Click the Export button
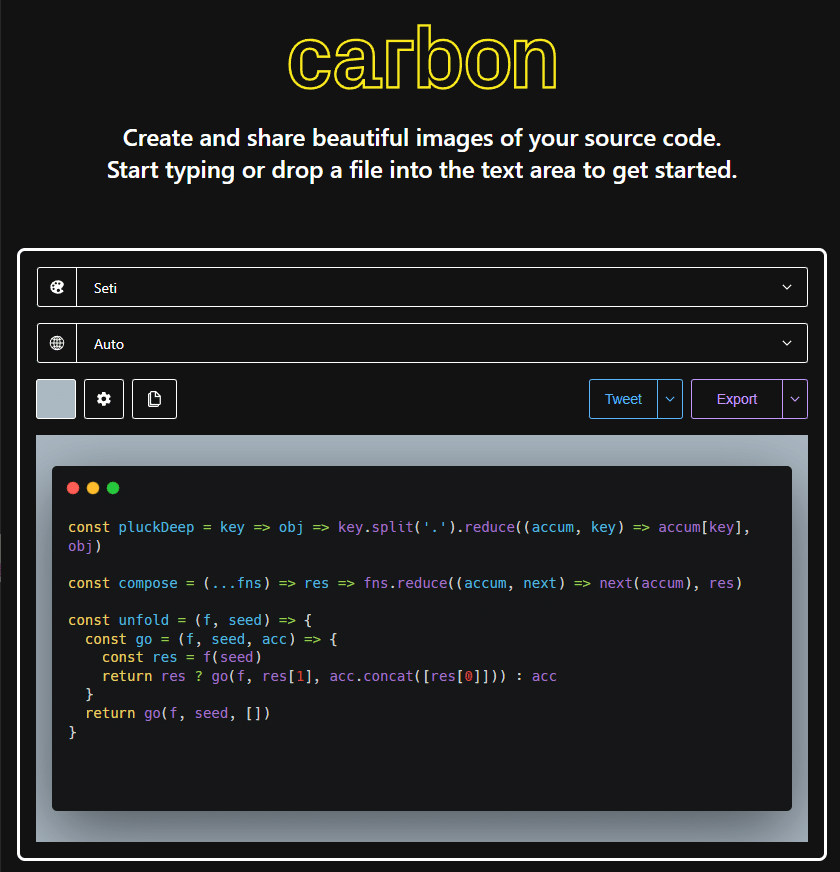The width and height of the screenshot is (840, 872). pyautogui.click(x=737, y=399)
